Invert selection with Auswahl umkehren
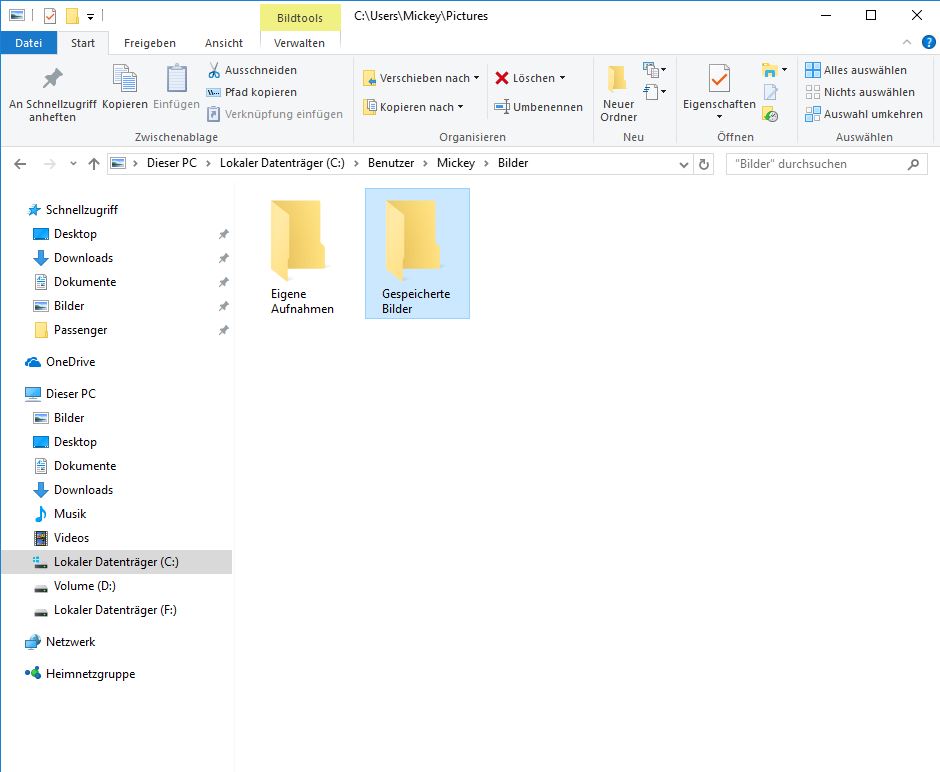Viewport: 940px width, 772px height. pyautogui.click(x=864, y=114)
